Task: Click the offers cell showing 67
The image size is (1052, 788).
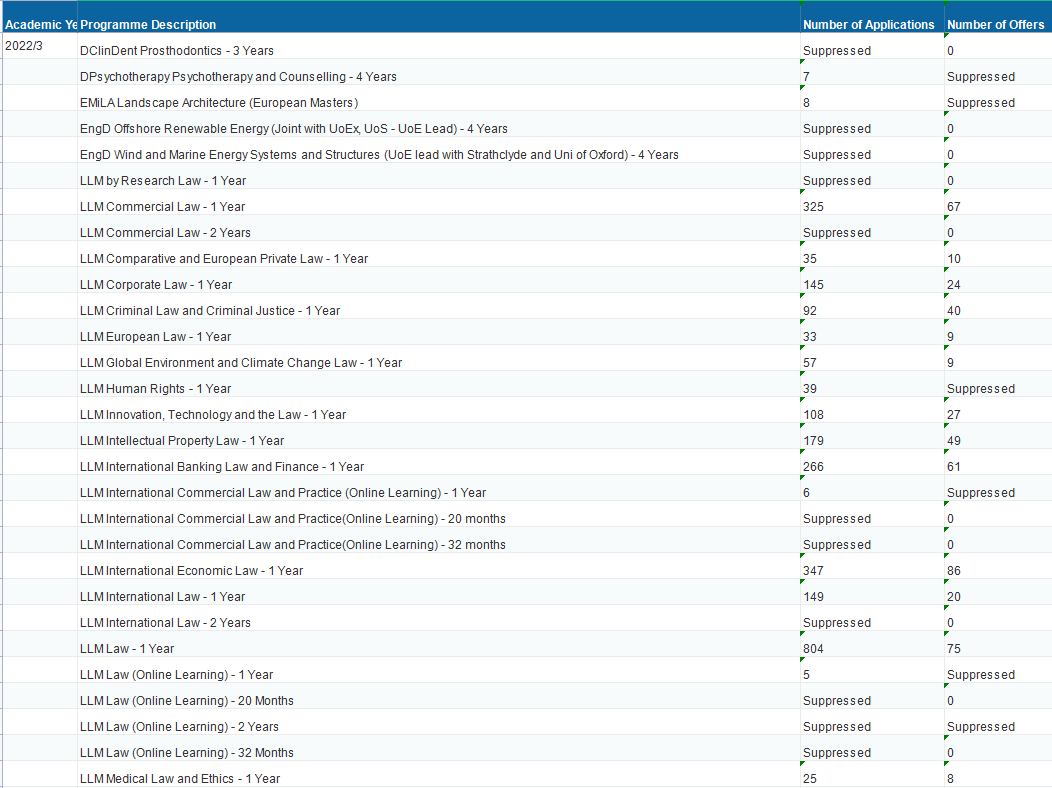Action: pyautogui.click(x=954, y=207)
